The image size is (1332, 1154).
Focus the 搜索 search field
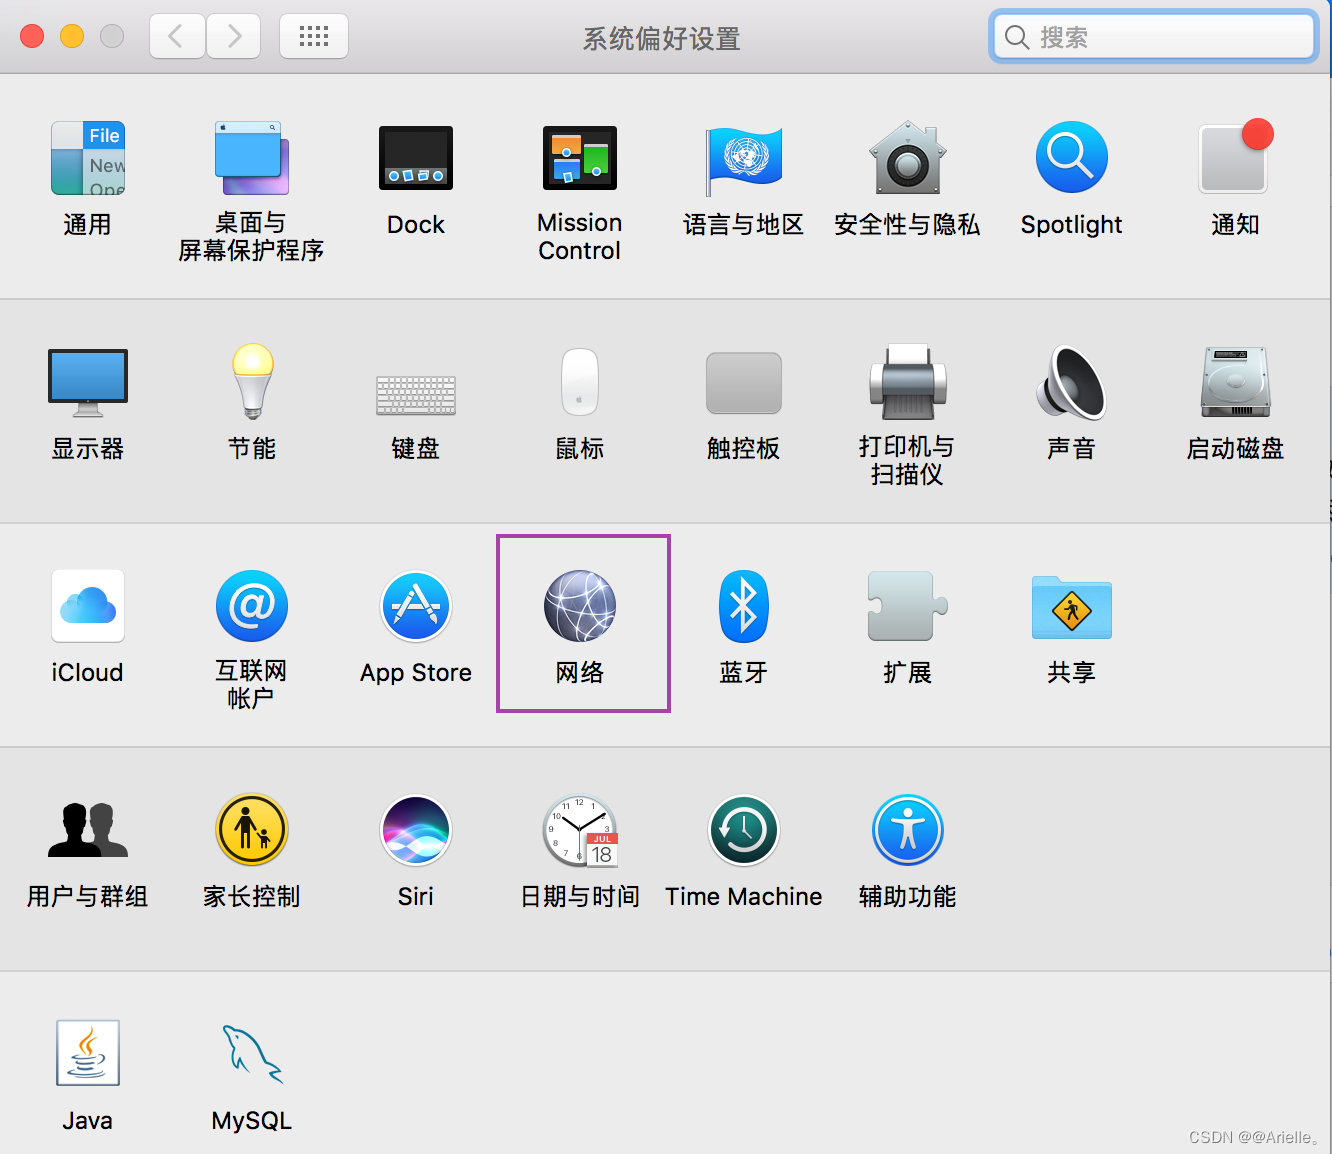(x=1153, y=37)
